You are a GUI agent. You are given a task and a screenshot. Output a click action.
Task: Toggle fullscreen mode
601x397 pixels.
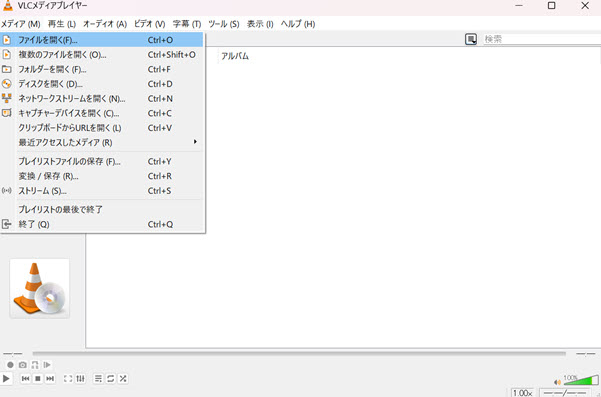pyautogui.click(x=68, y=379)
